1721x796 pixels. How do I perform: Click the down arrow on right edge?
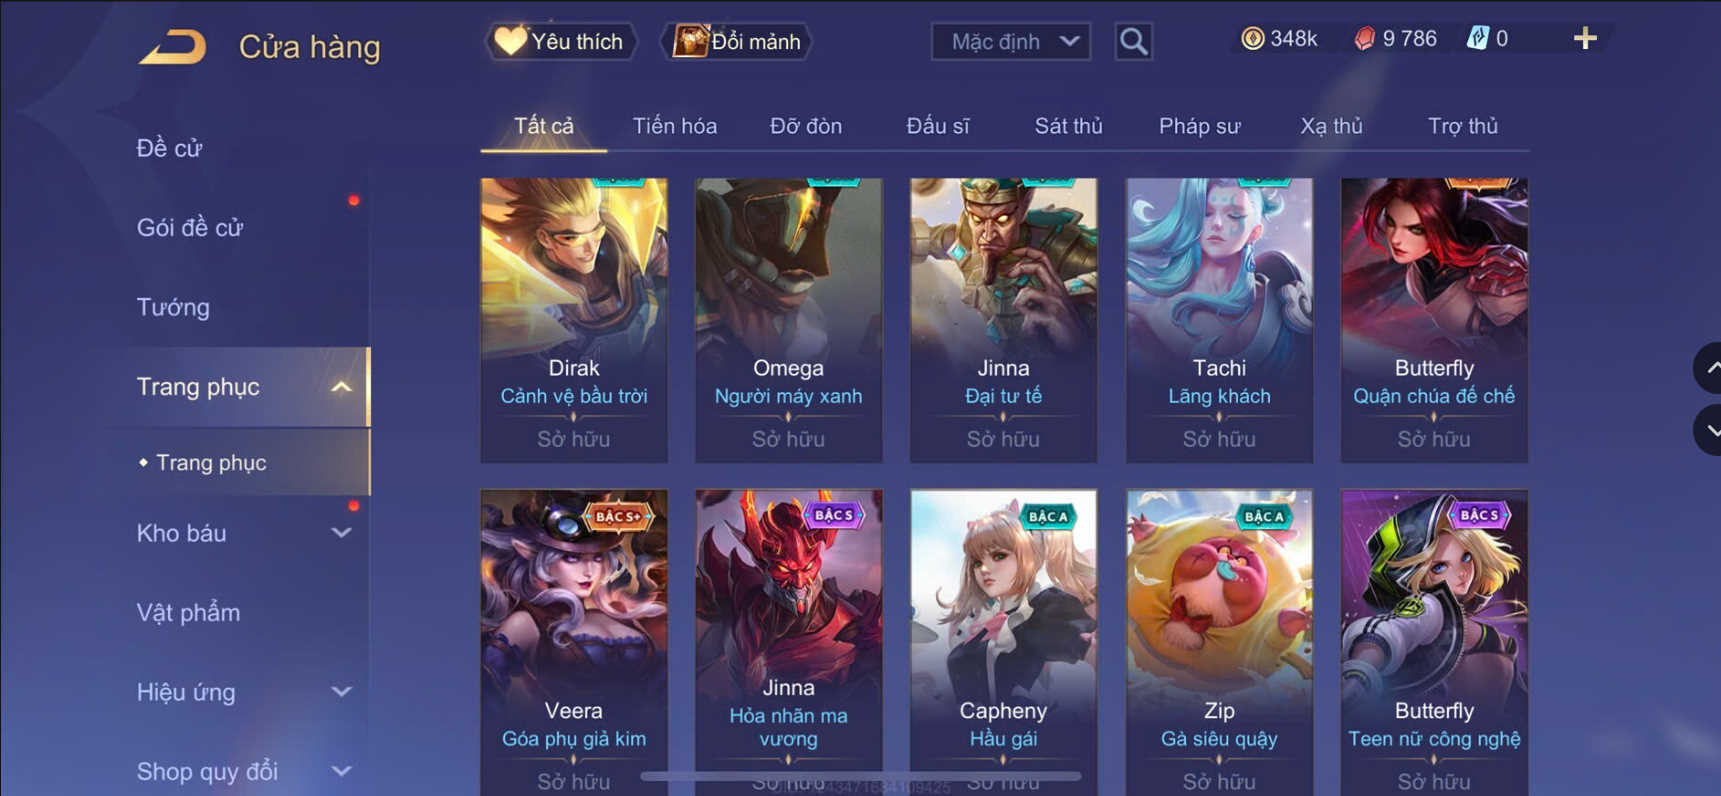(1709, 431)
